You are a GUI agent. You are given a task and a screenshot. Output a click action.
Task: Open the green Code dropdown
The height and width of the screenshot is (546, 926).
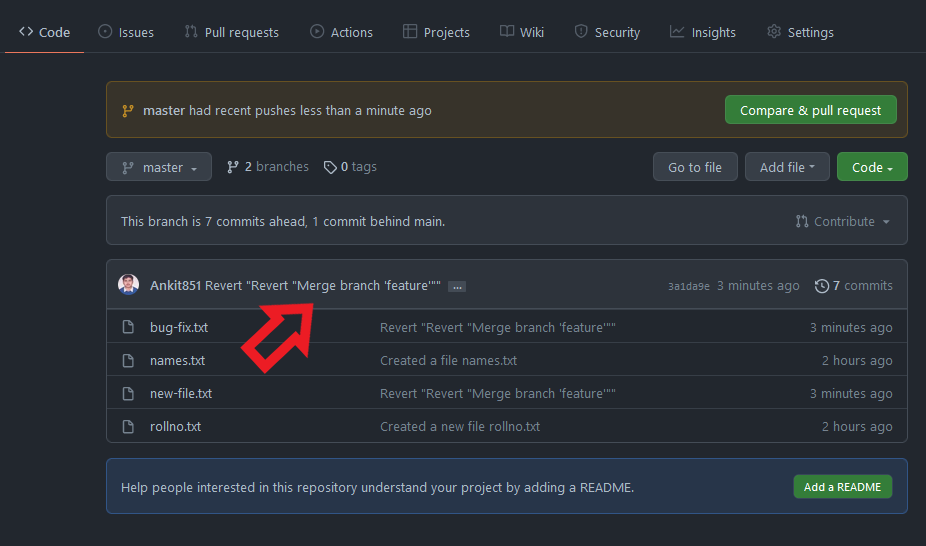click(x=872, y=167)
